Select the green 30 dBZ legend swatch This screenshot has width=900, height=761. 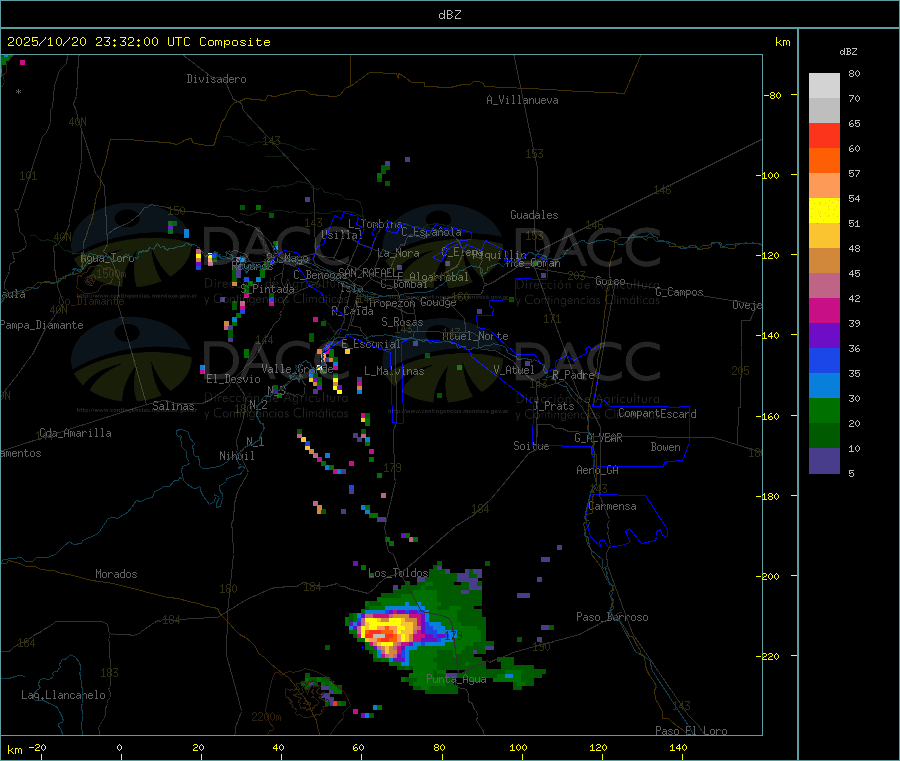(824, 410)
